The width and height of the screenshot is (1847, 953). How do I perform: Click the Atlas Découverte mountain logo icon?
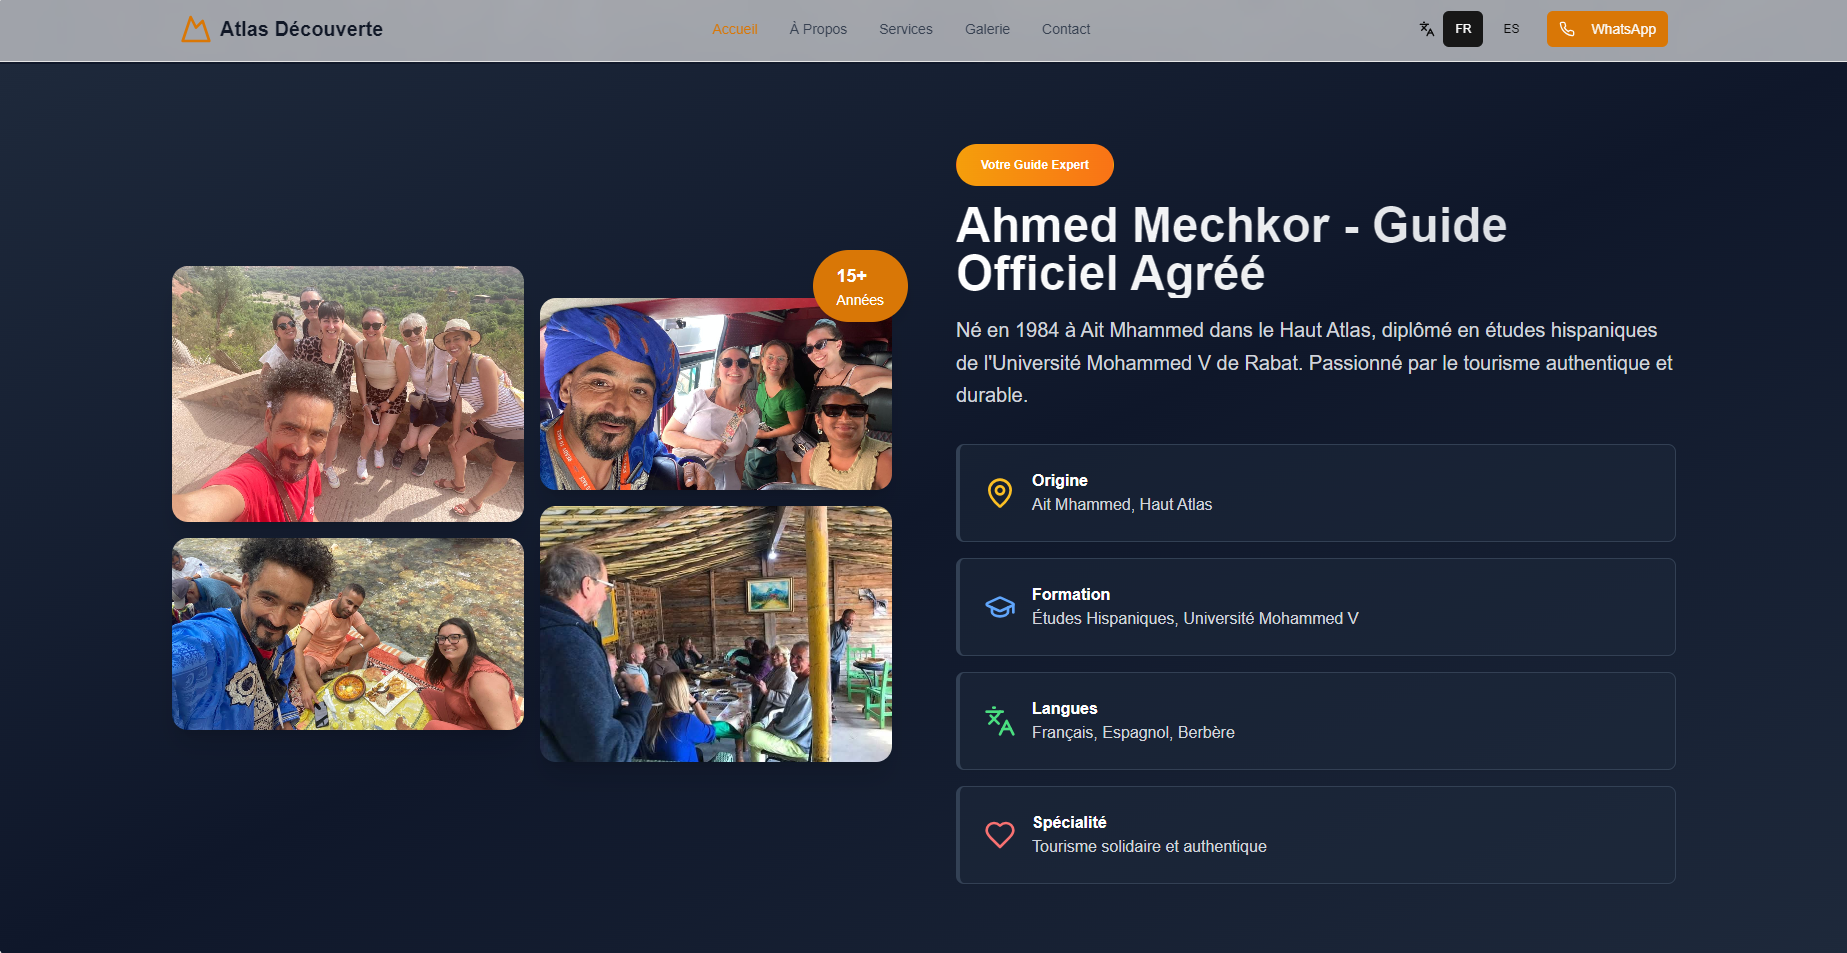click(x=195, y=29)
